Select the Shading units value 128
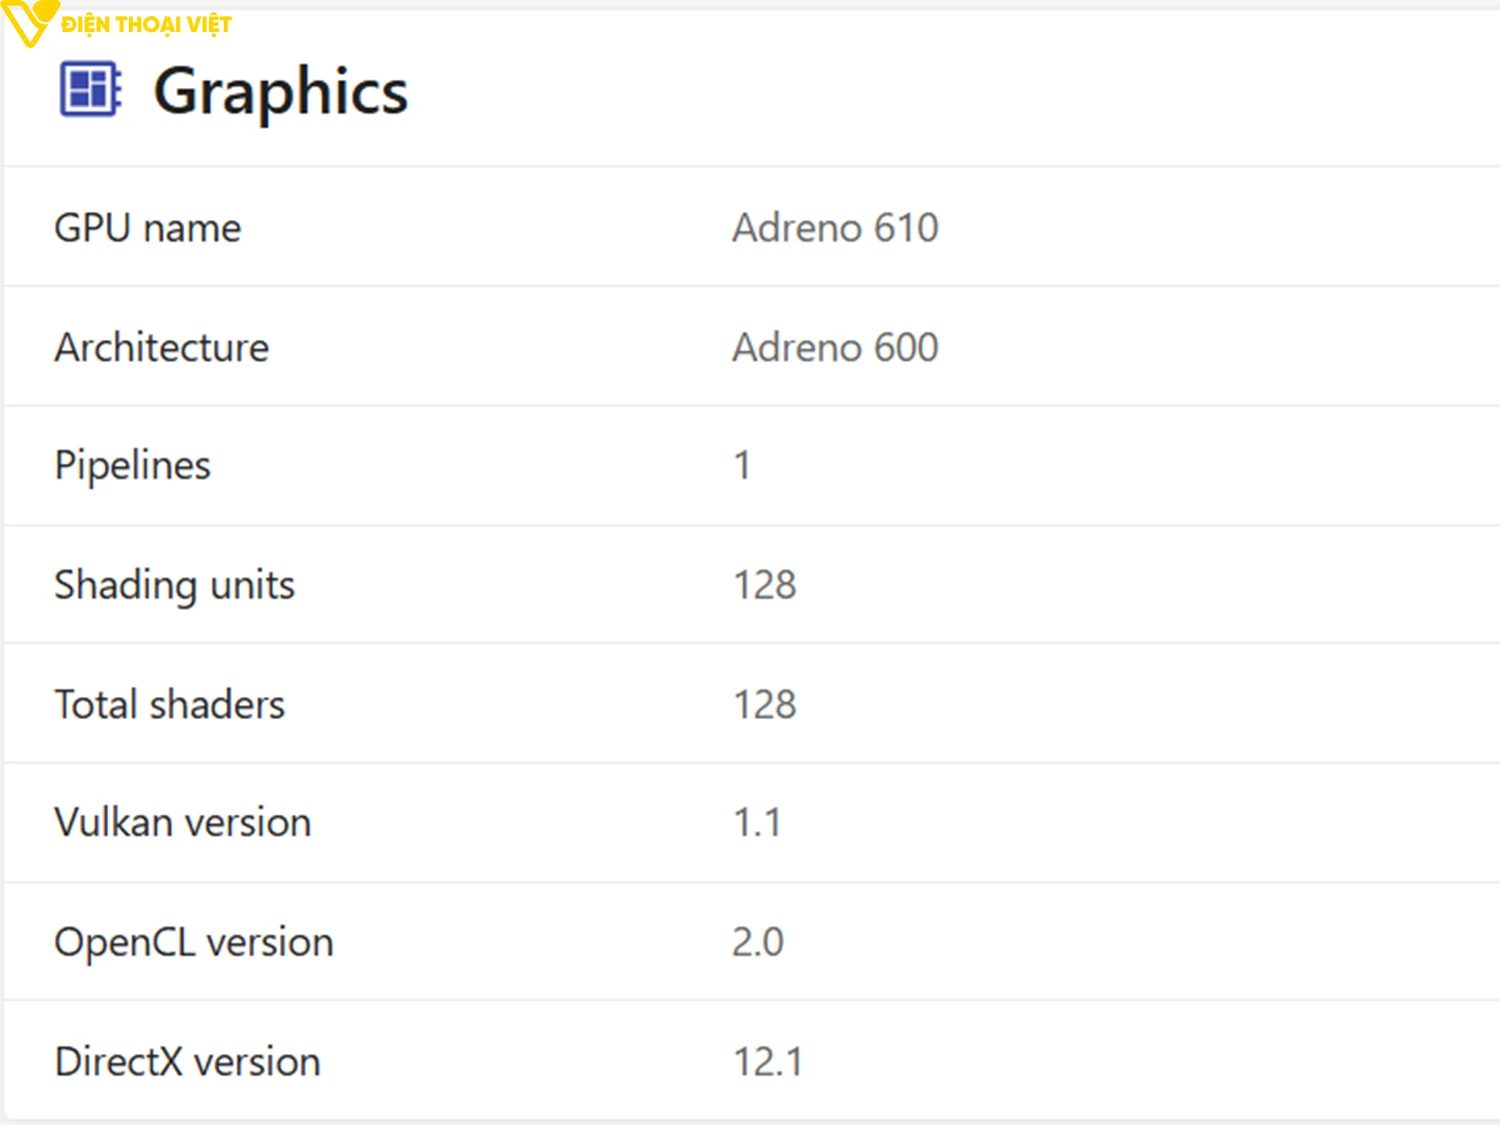This screenshot has height=1125, width=1500. click(765, 585)
